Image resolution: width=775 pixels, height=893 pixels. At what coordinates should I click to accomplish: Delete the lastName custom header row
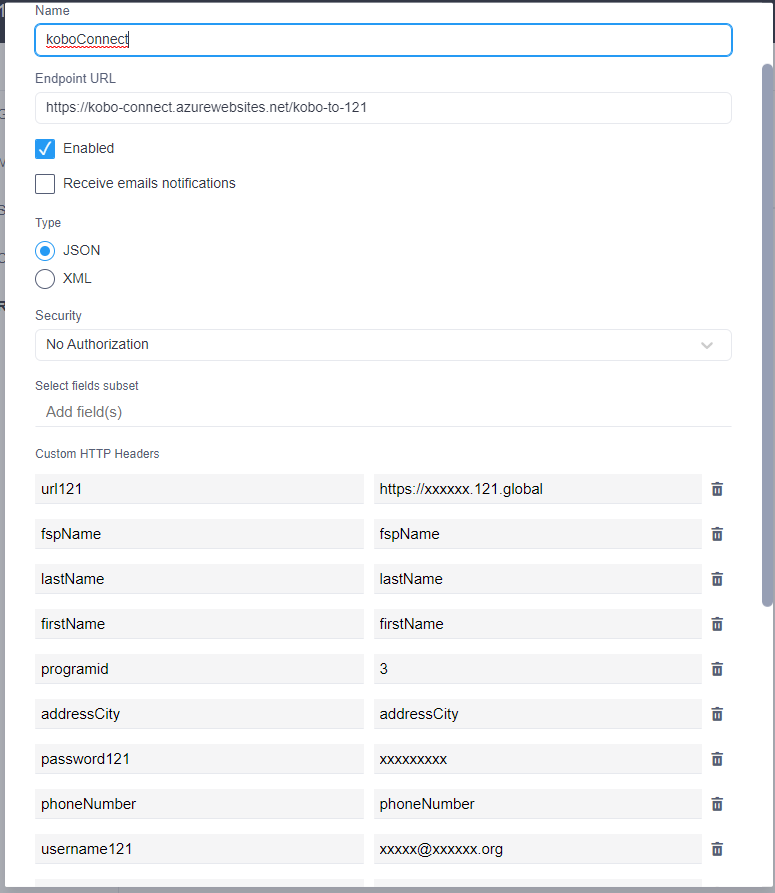coord(717,579)
